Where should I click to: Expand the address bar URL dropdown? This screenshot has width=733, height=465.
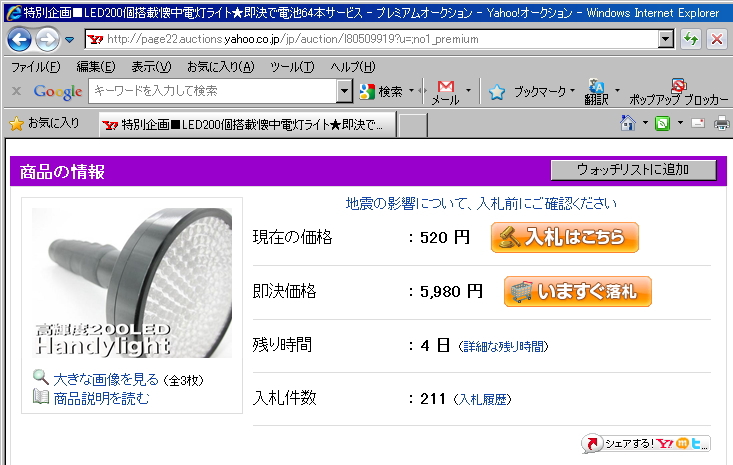click(x=666, y=39)
